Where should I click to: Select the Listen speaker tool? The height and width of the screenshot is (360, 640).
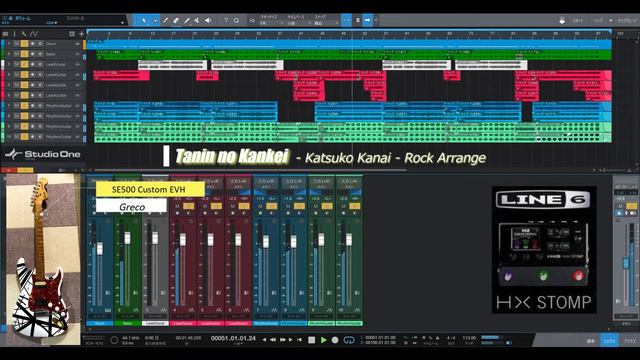(208, 20)
